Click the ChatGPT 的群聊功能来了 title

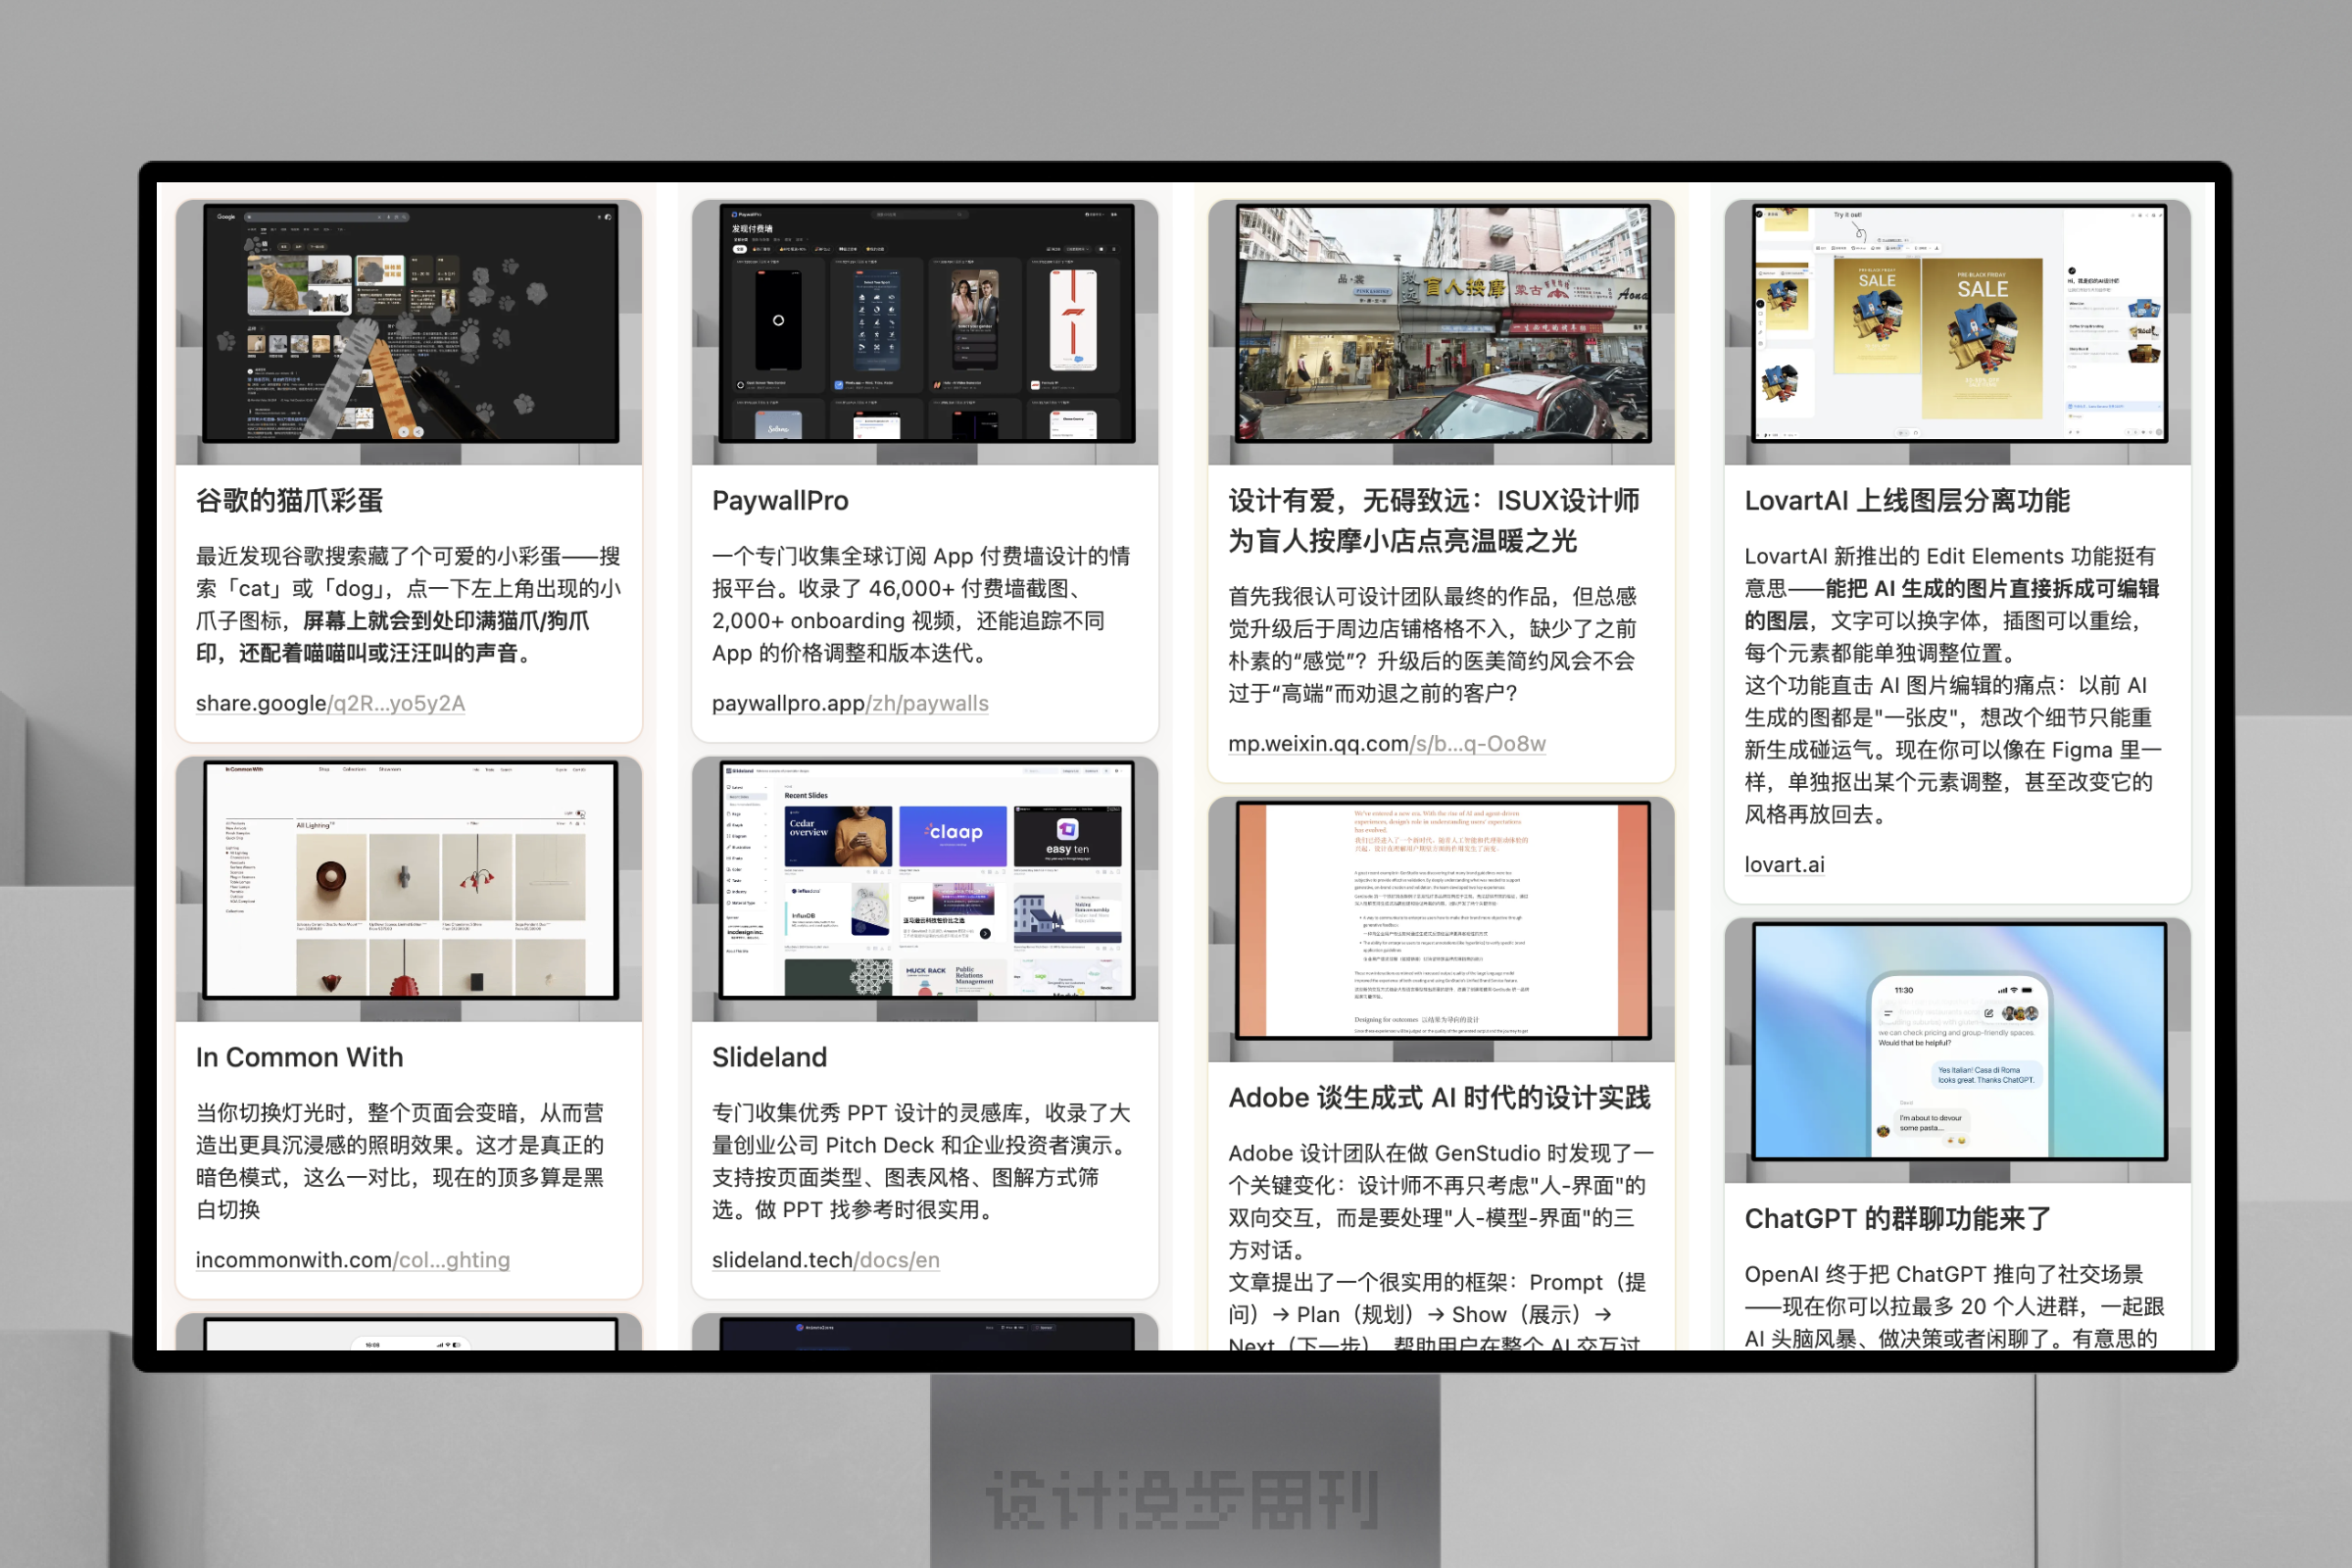pos(1897,1218)
